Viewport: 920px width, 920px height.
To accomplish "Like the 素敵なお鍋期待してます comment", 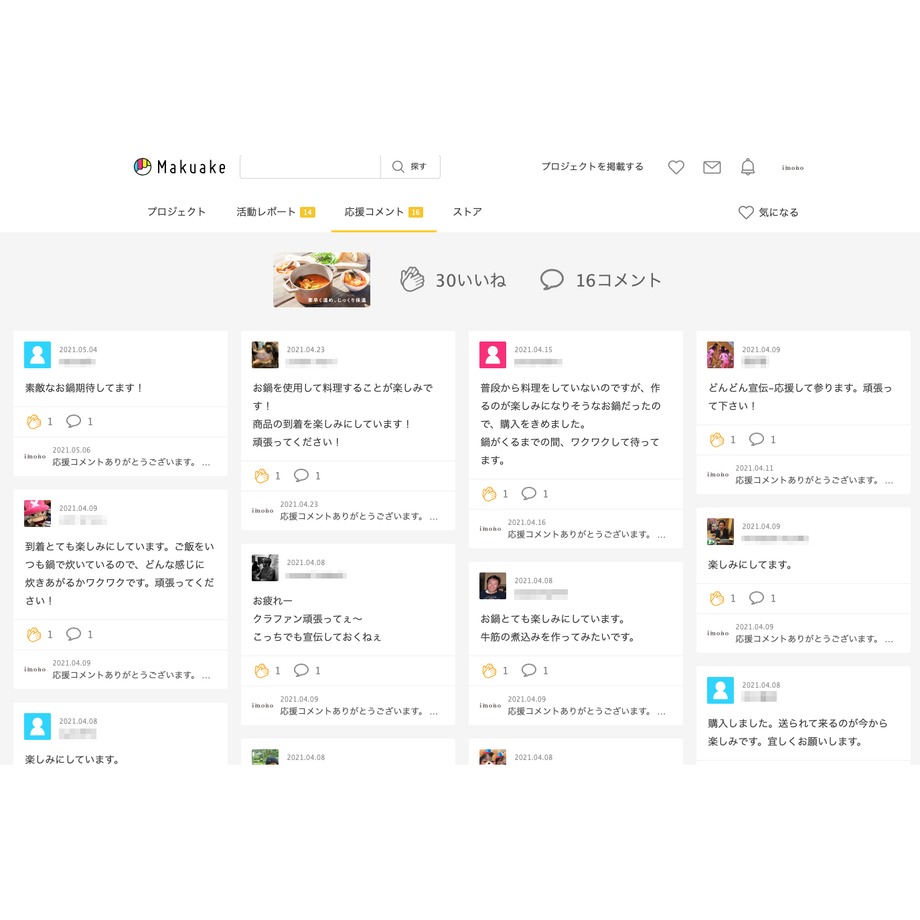I will click(x=34, y=421).
